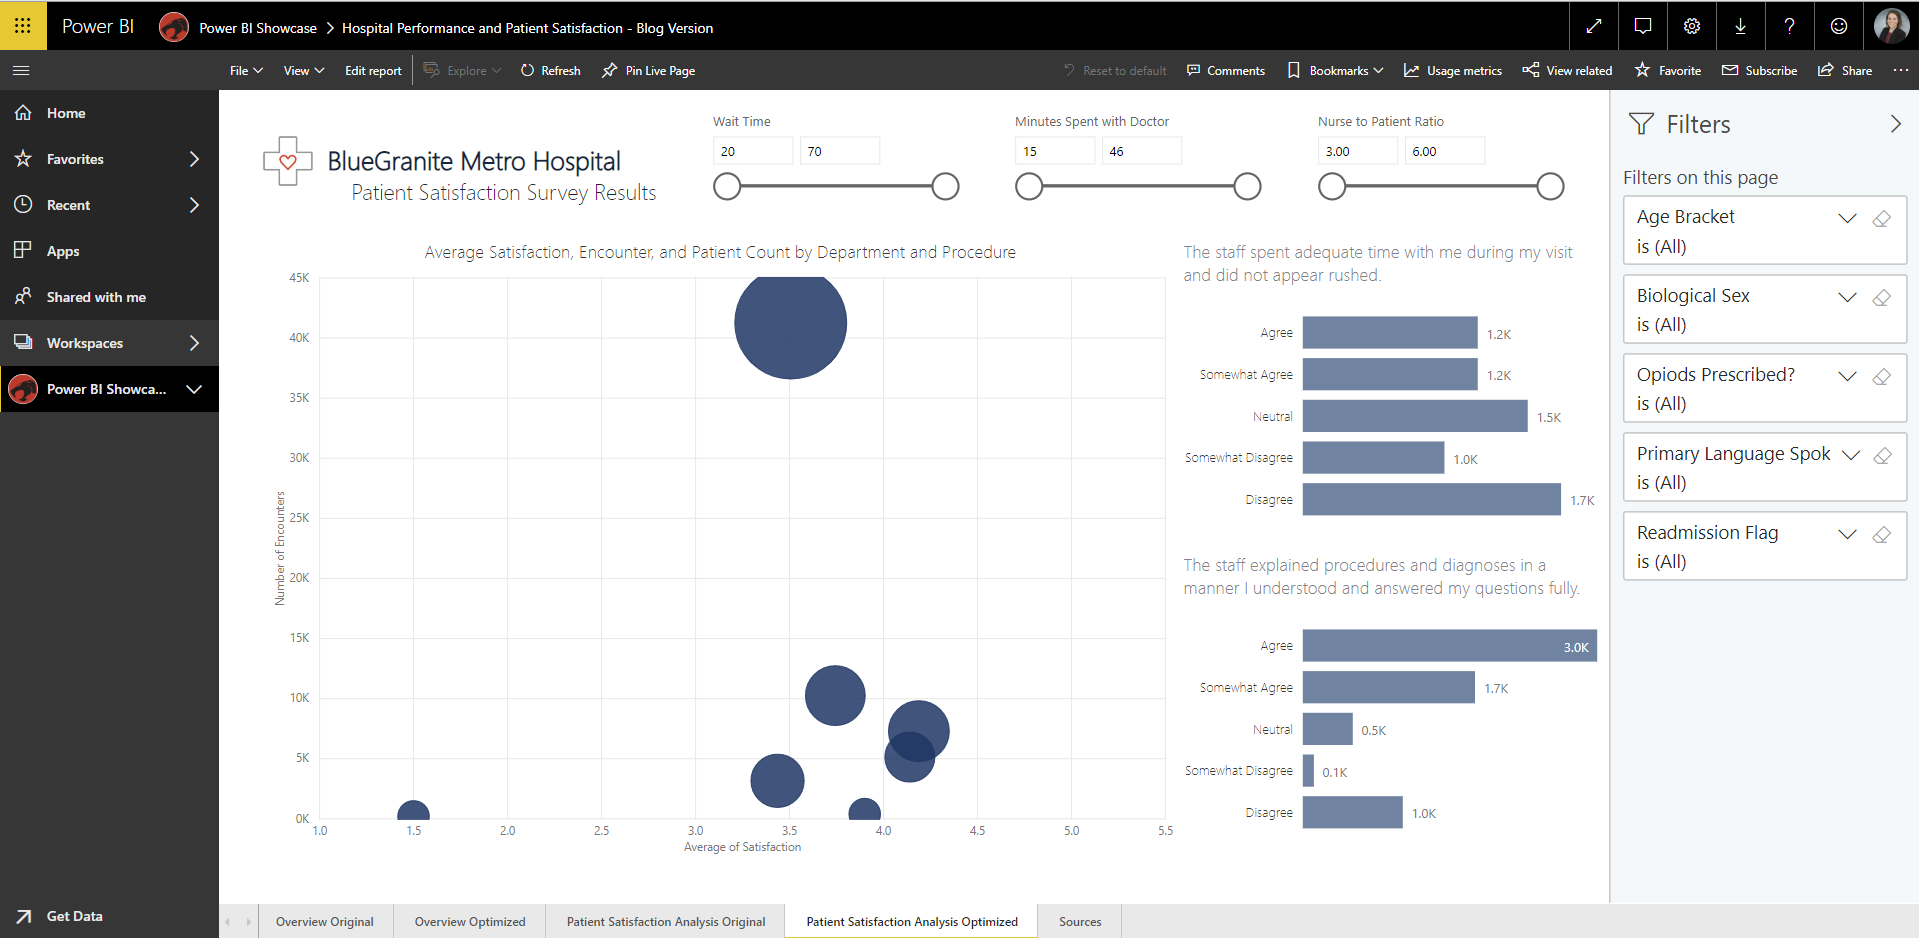Open the Bookmarks dropdown
This screenshot has height=938, width=1919.
pyautogui.click(x=1335, y=70)
